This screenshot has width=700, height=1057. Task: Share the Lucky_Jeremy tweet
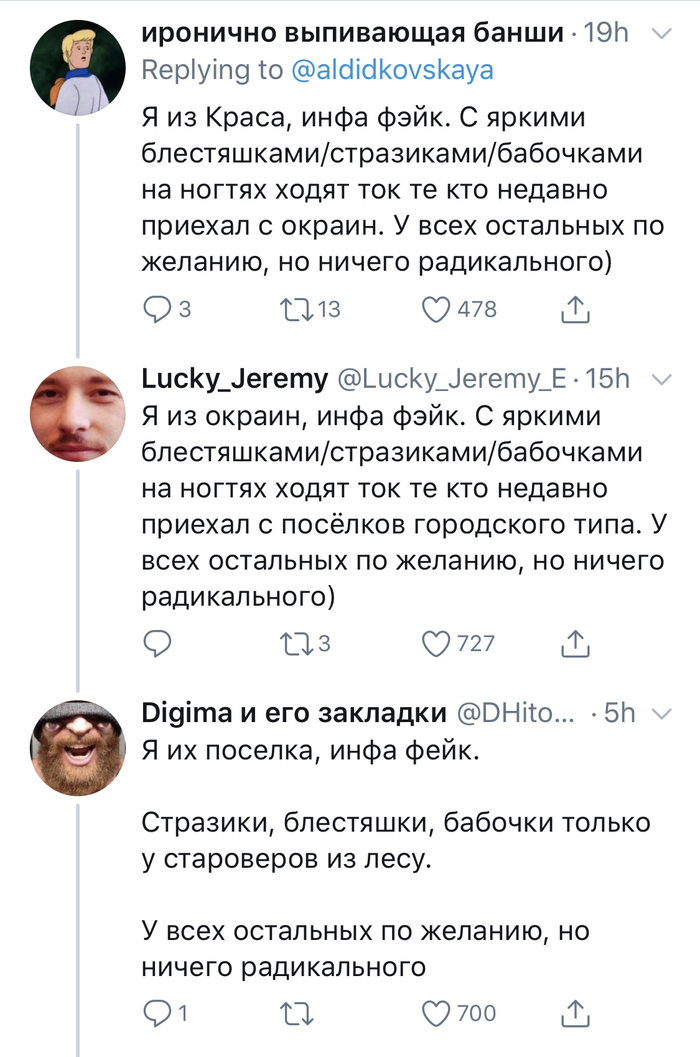click(x=574, y=642)
